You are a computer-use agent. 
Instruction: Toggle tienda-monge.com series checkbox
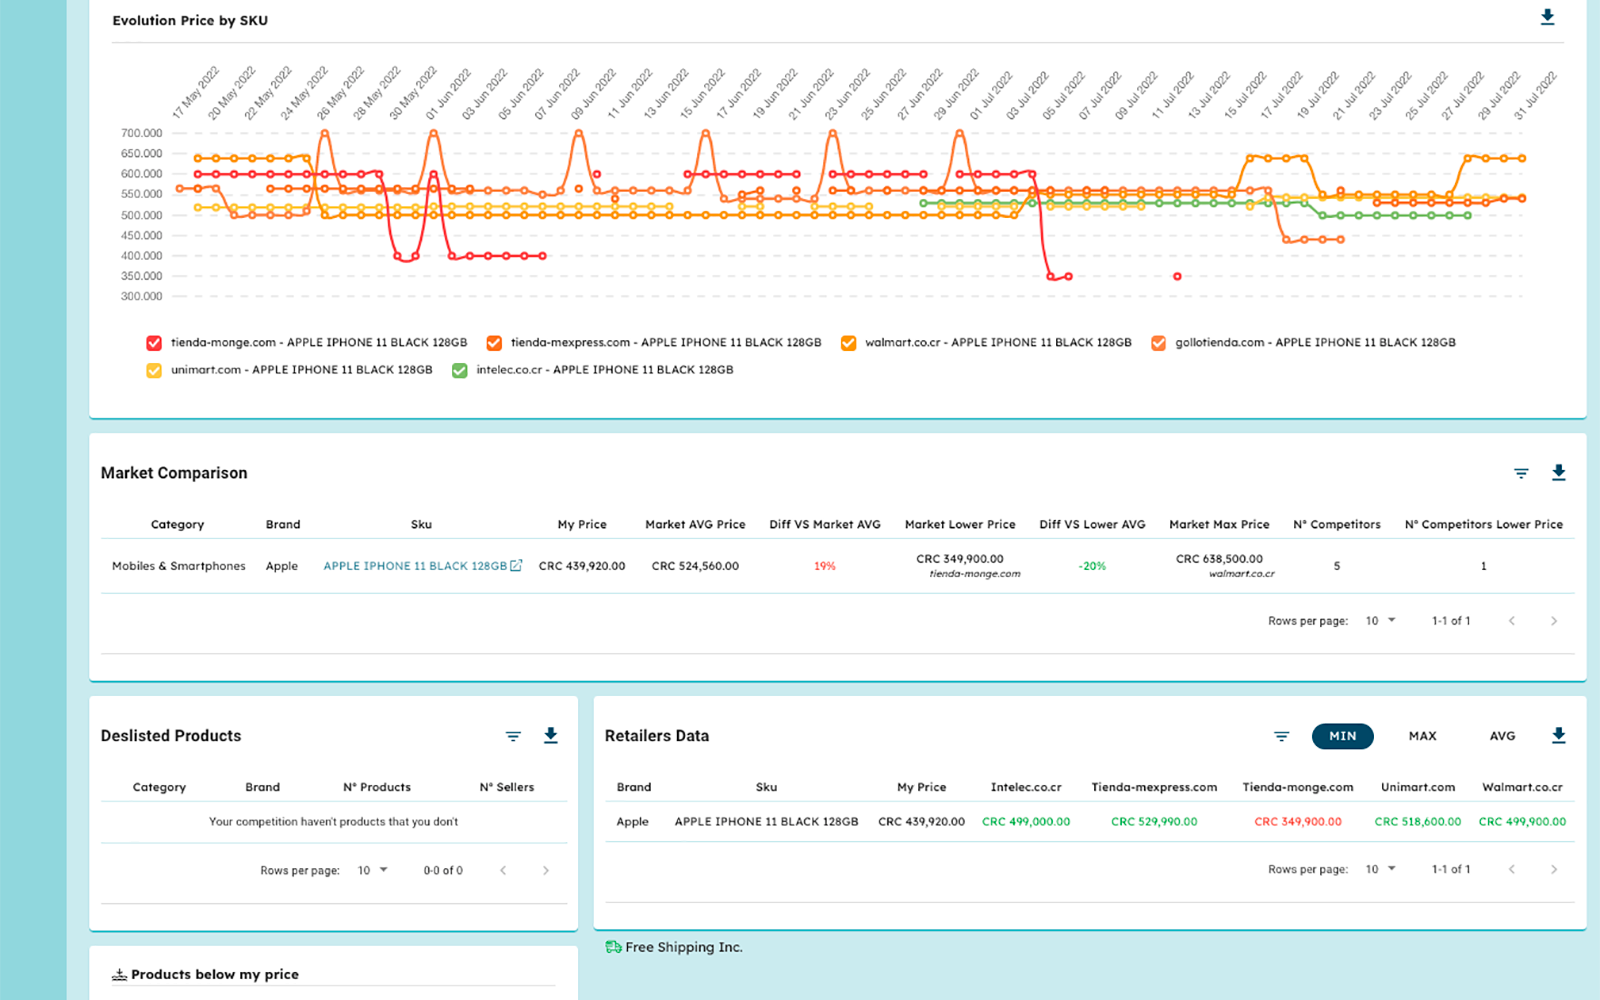pos(154,343)
